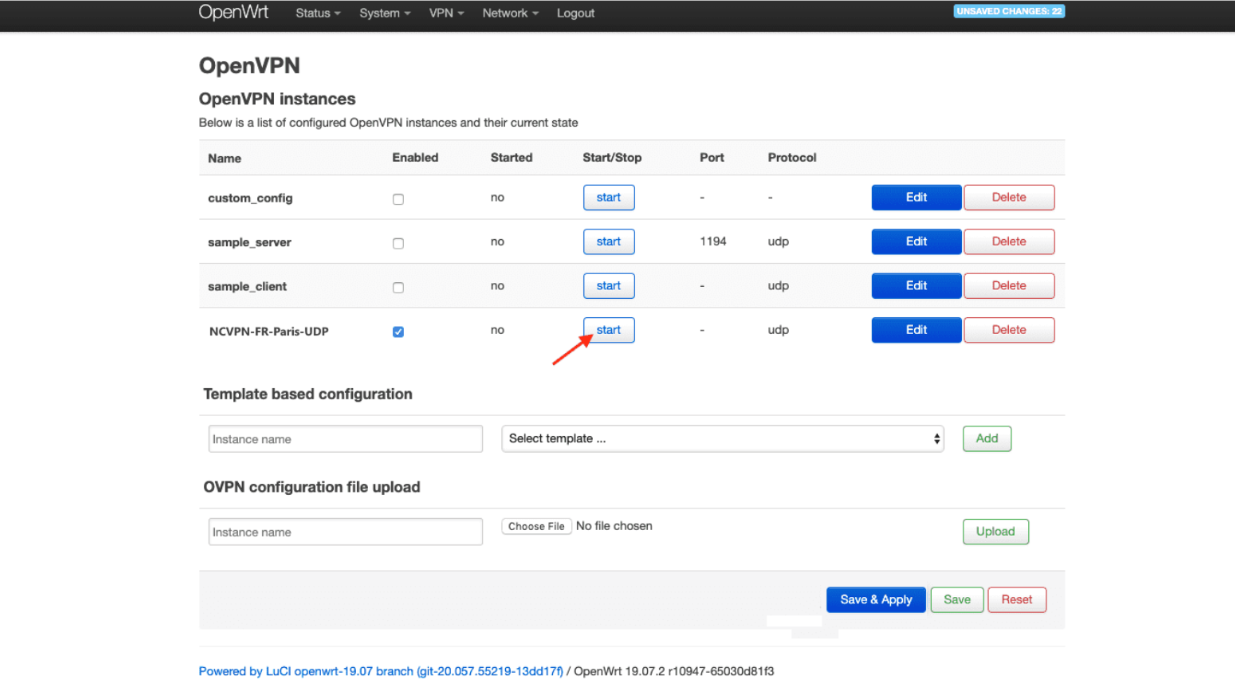
Task: Click the Template based configuration heading
Action: [x=308, y=394]
